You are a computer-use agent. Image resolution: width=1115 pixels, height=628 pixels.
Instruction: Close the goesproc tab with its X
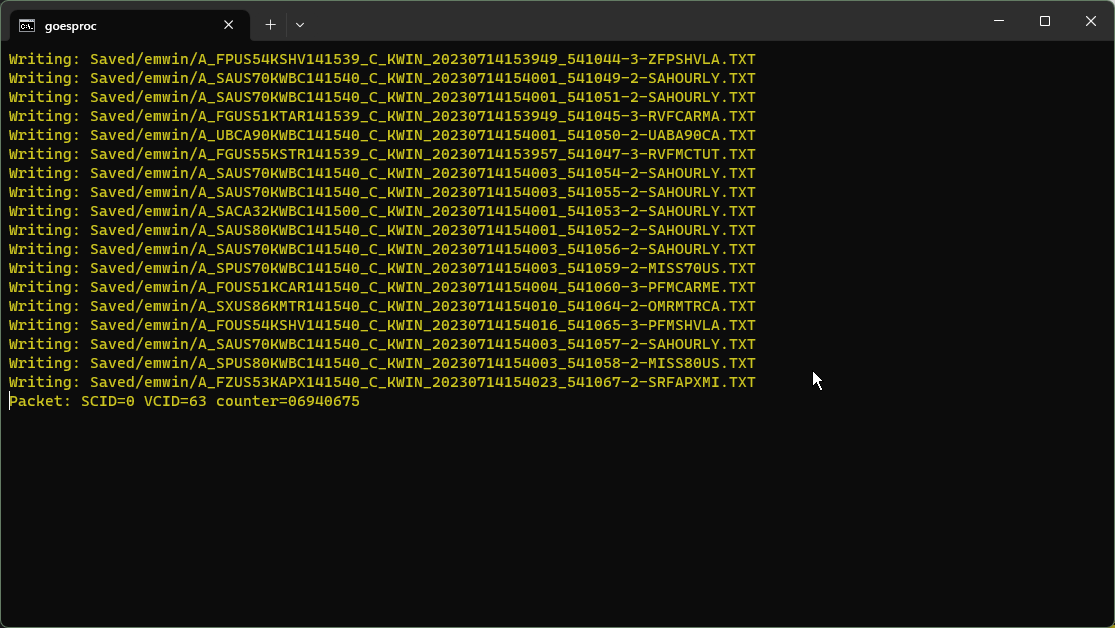[227, 25]
